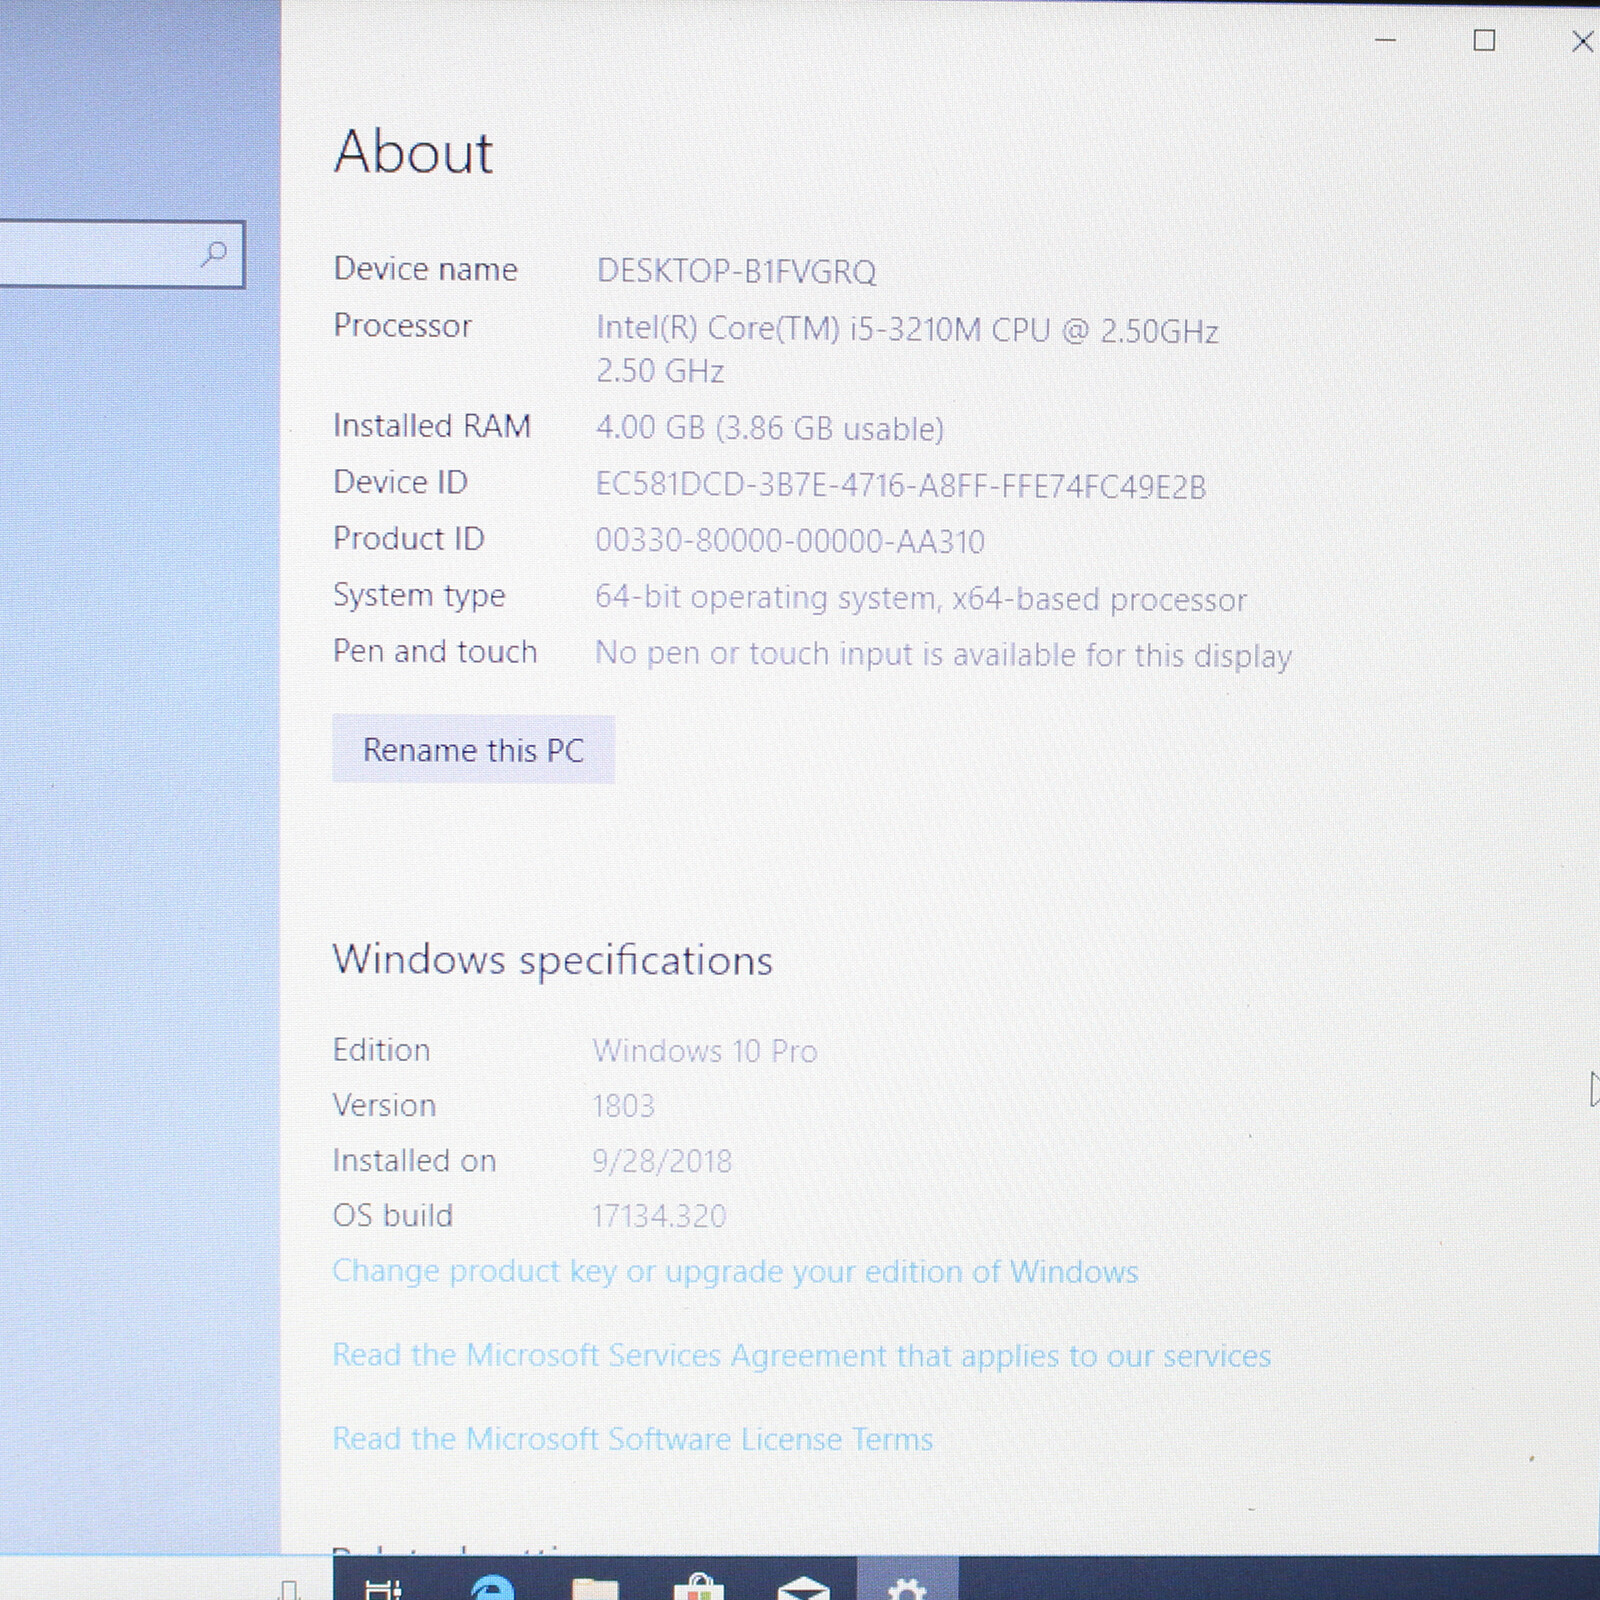Click the Device name label
The width and height of the screenshot is (1600, 1600).
425,269
